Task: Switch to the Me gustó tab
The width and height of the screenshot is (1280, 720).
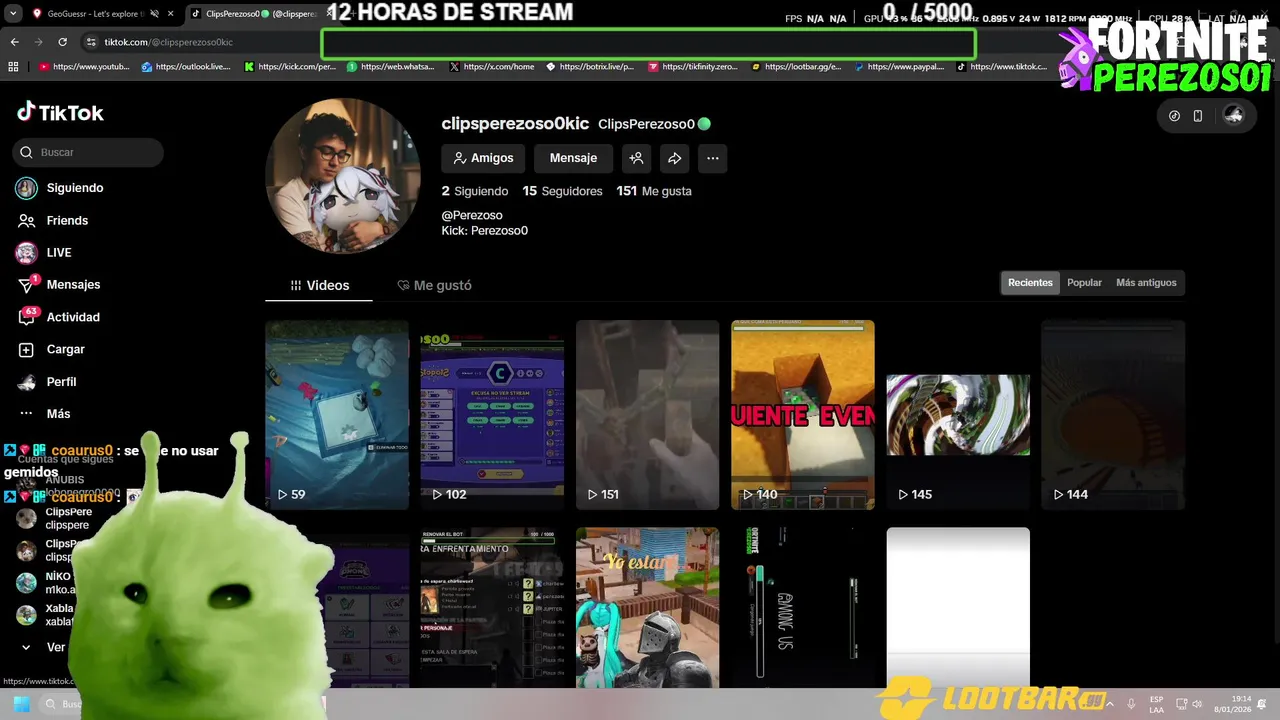Action: (x=434, y=285)
